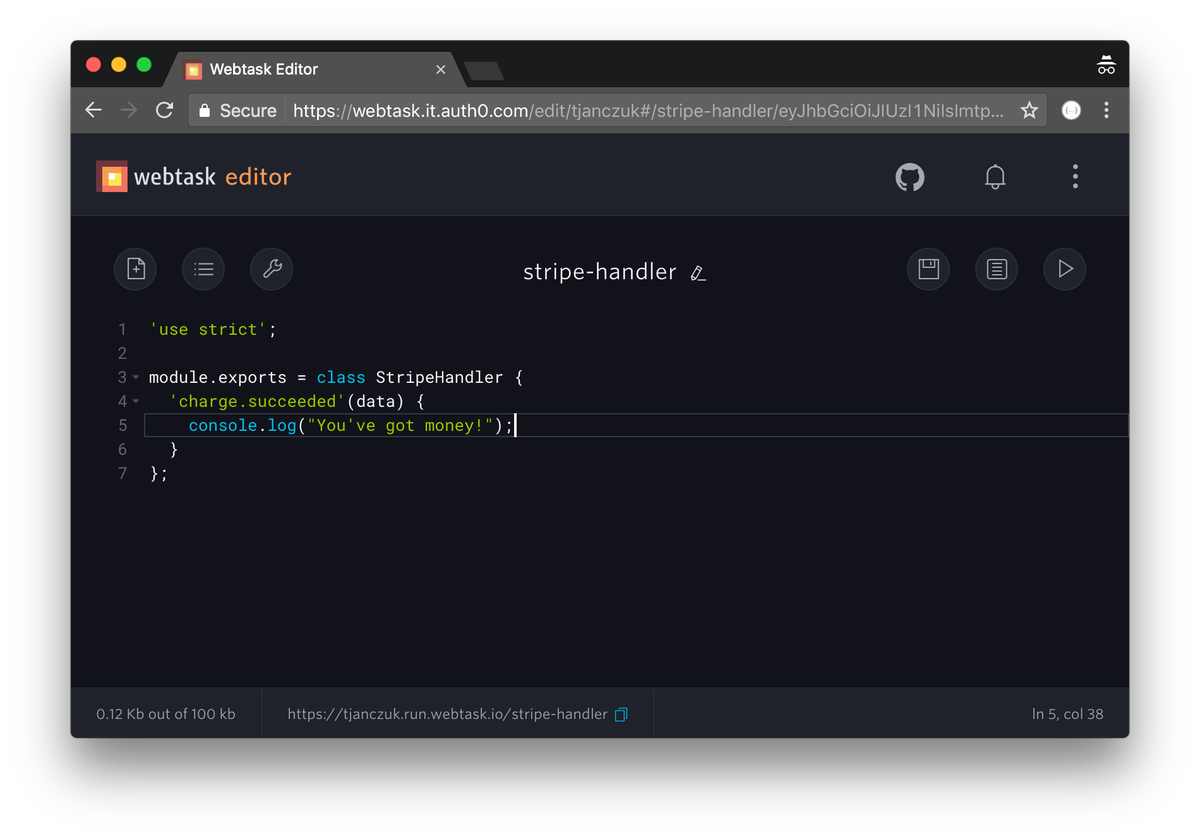1200x839 pixels.
Task: Click the stripe-handler title text
Action: pyautogui.click(x=600, y=272)
